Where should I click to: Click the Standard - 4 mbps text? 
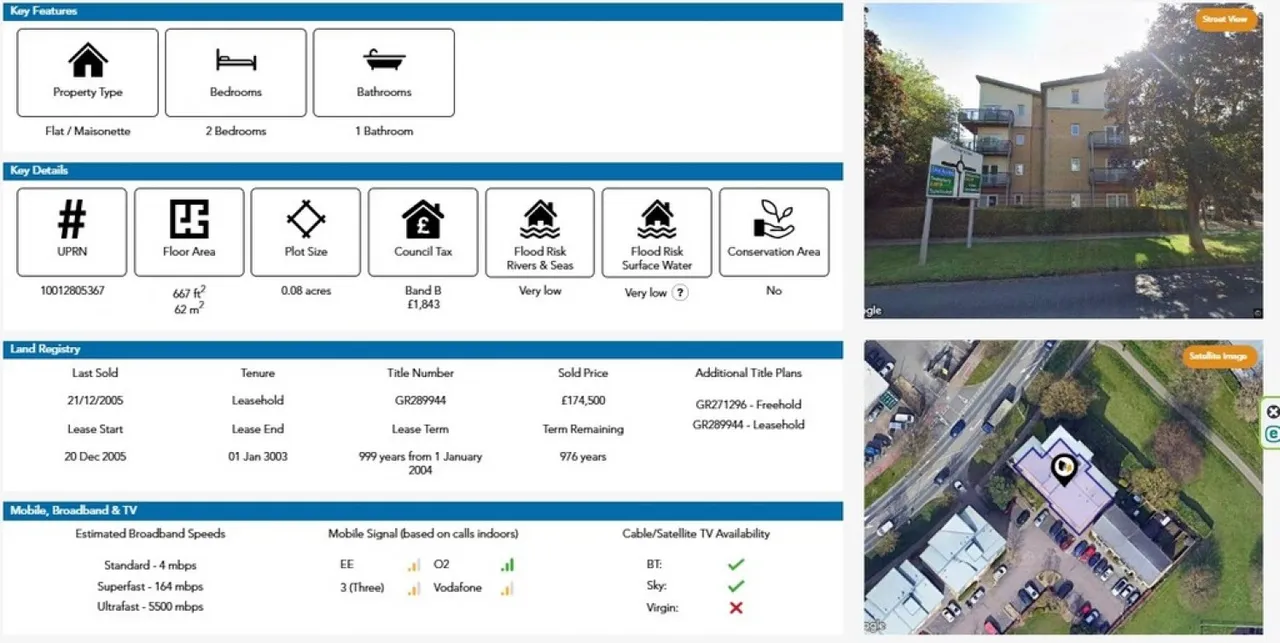coord(150,565)
